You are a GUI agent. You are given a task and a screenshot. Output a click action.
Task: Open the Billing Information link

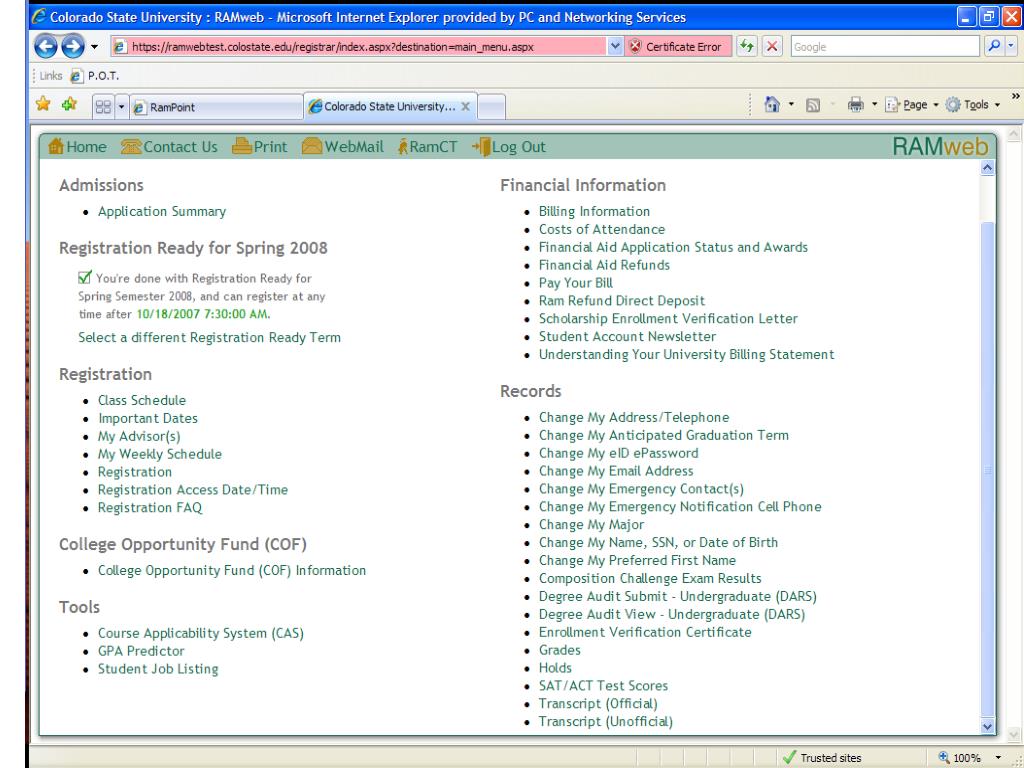pos(594,212)
